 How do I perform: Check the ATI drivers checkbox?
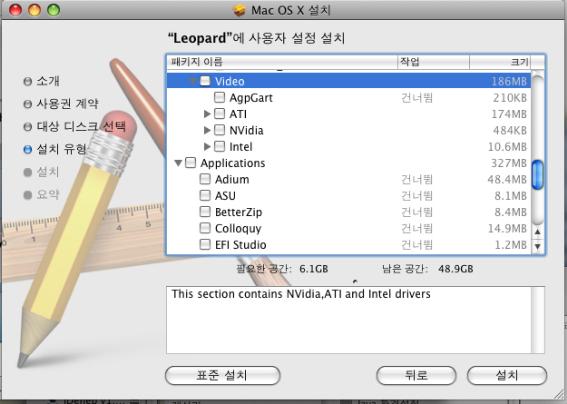(219, 114)
